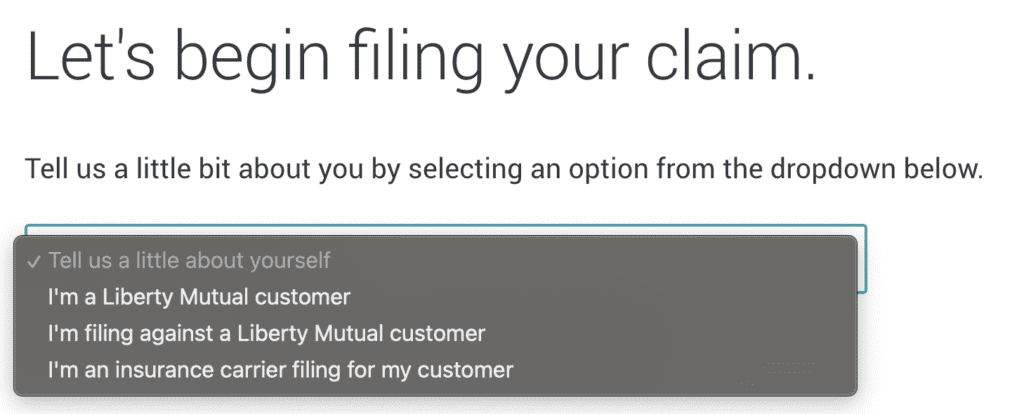Select "I'm a Liberty Mutual customer"
Viewport: 1024px width, 414px height.
pos(199,297)
